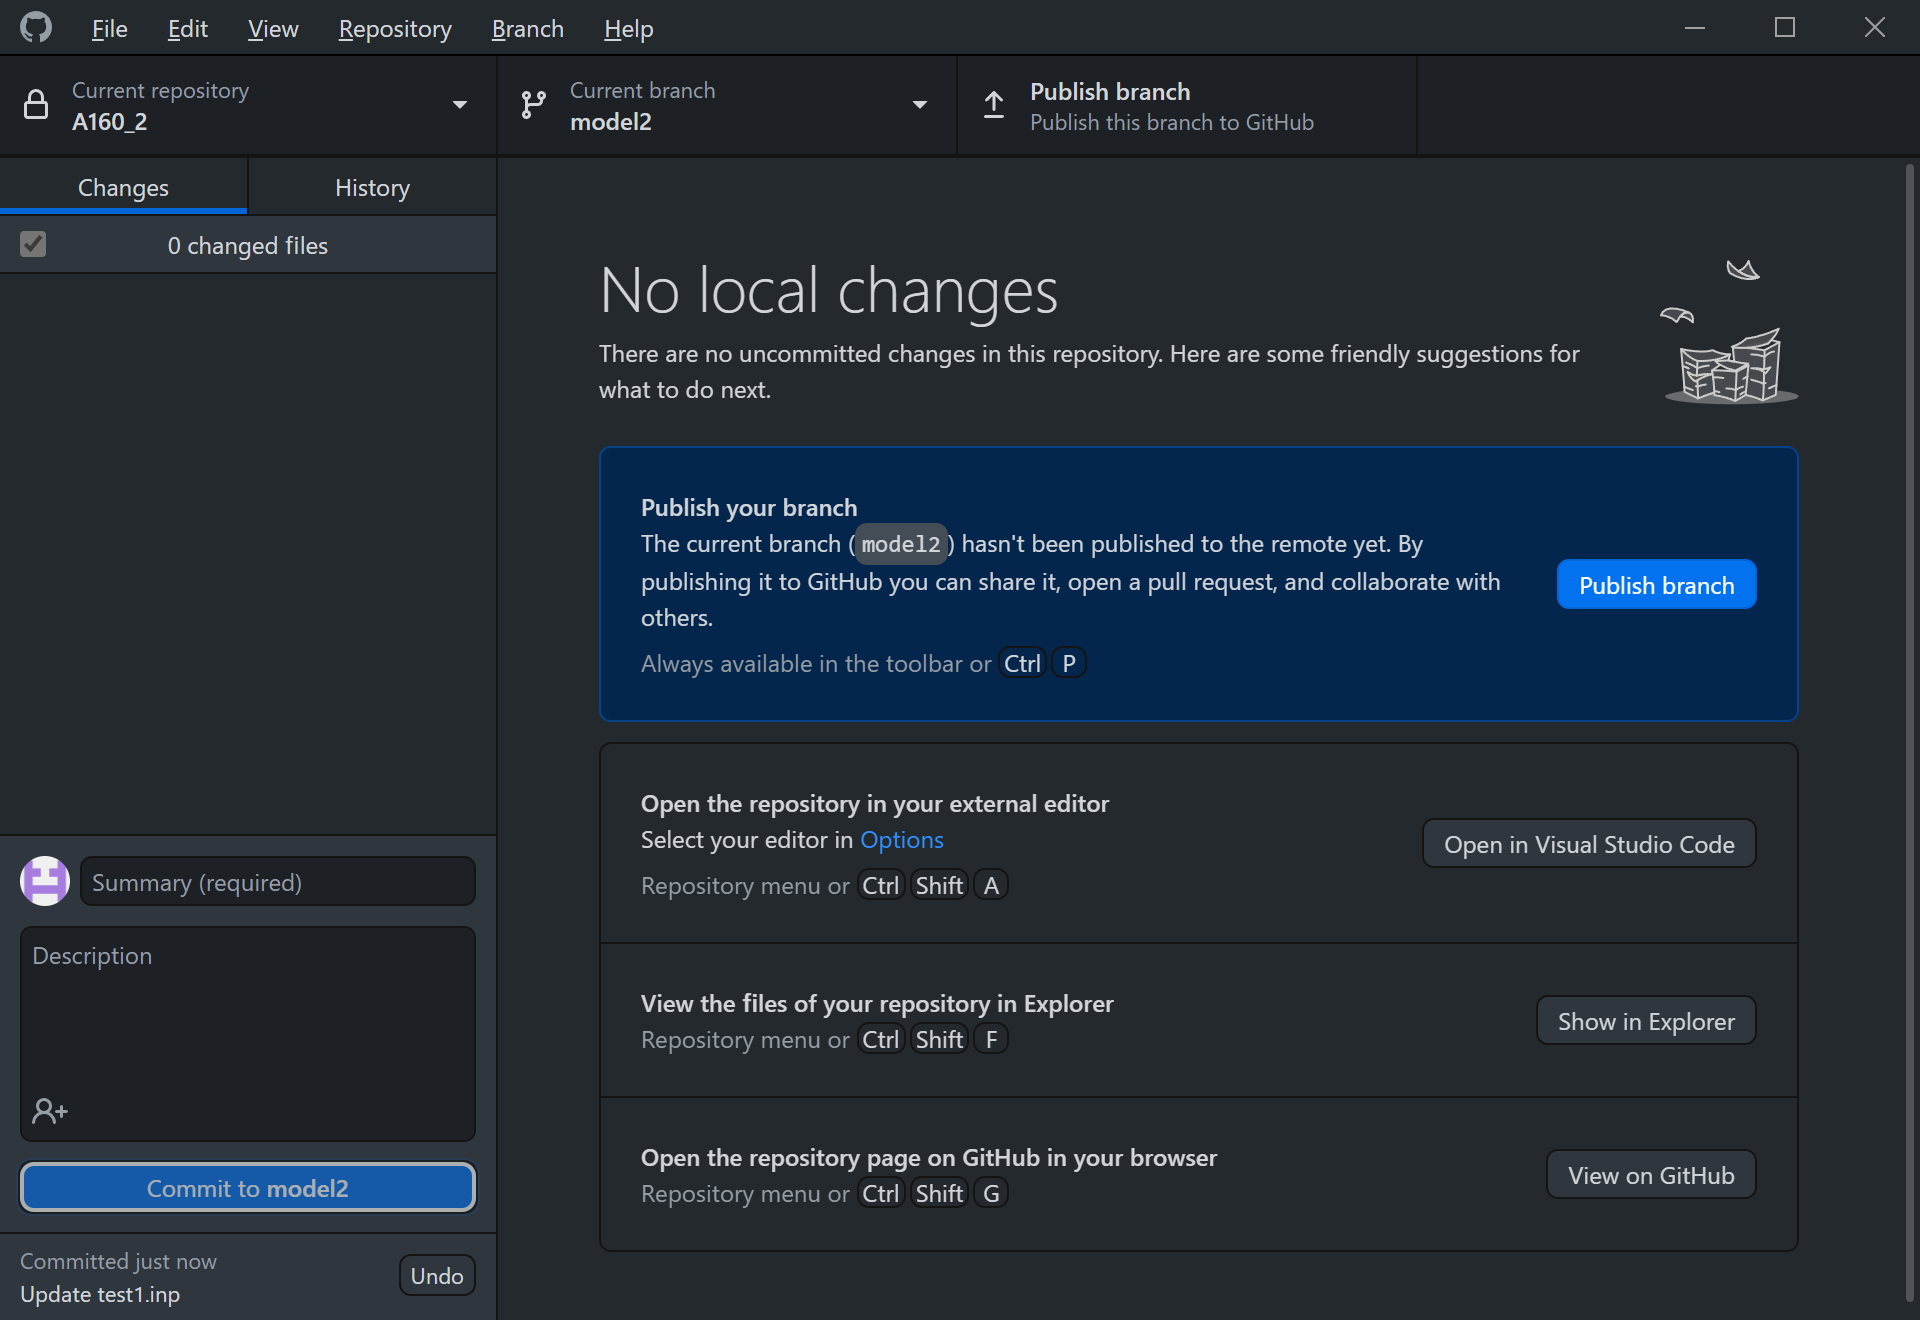
Task: Click the user avatar next to Summary field
Action: [x=44, y=881]
